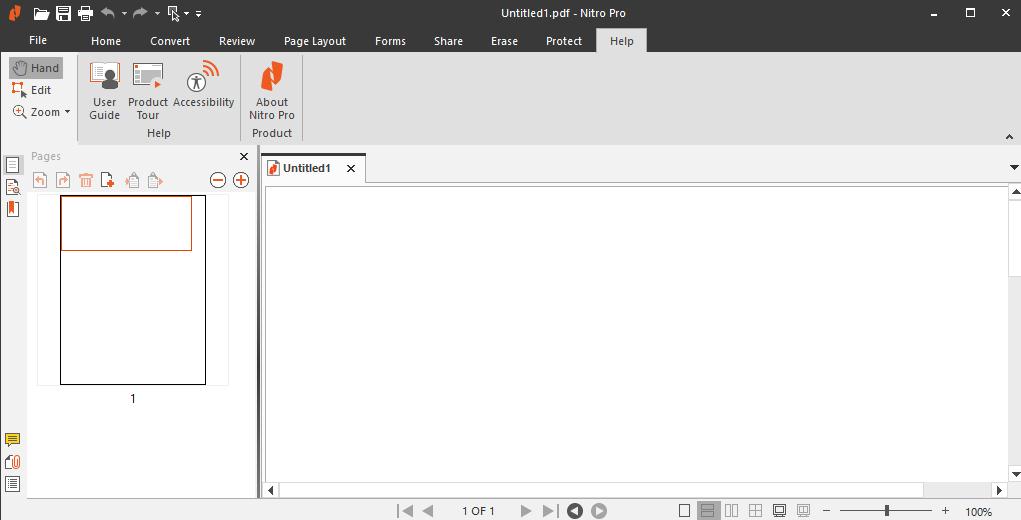Open the File menu
This screenshot has height=520, width=1021.
point(38,40)
